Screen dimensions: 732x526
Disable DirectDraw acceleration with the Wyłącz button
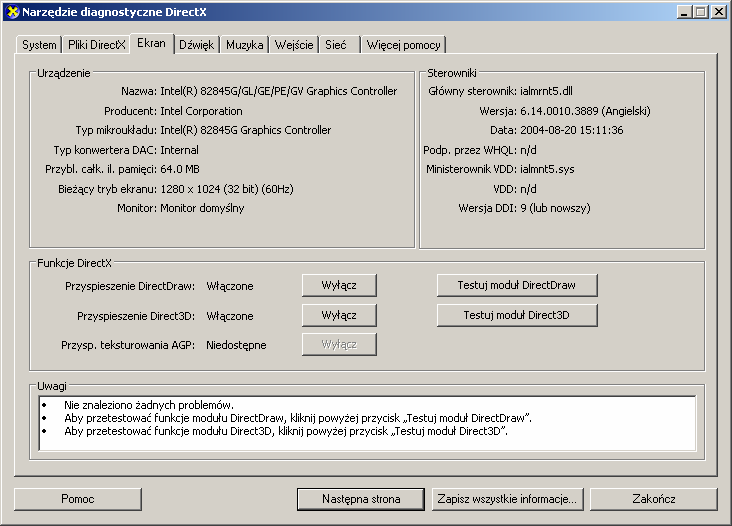coord(339,285)
